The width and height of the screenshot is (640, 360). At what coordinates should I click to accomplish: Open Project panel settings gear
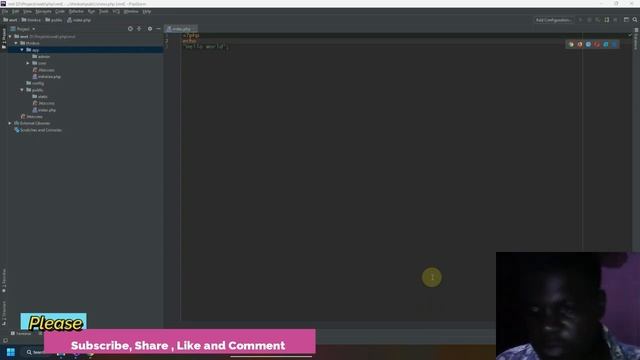pos(150,29)
